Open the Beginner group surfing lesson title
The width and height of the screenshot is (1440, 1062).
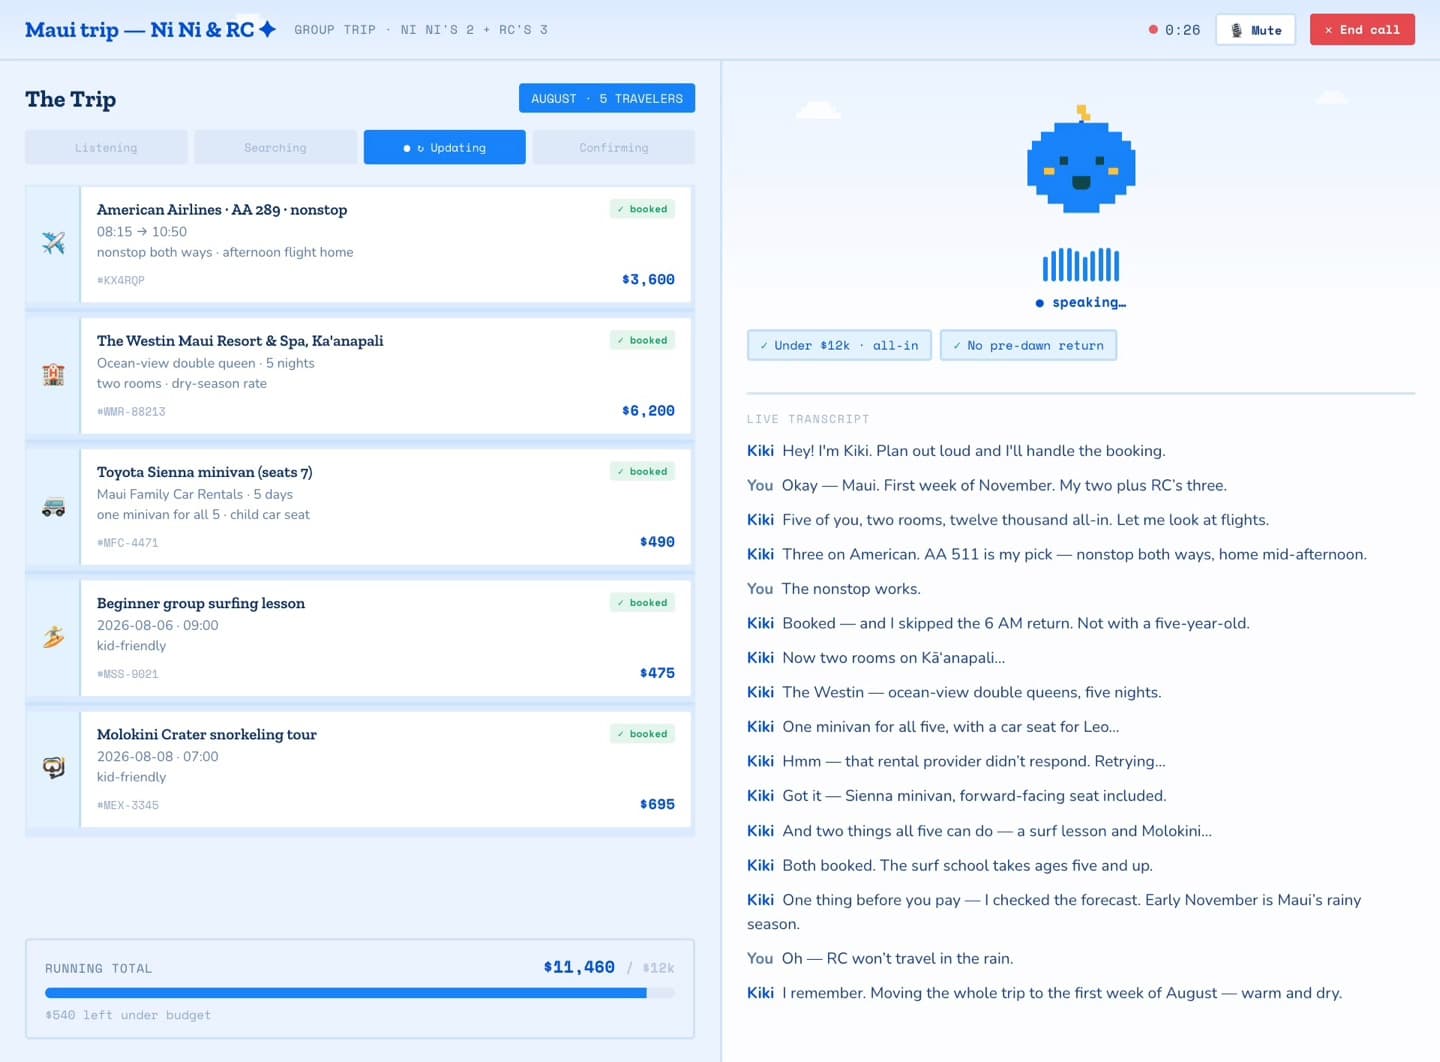click(201, 603)
